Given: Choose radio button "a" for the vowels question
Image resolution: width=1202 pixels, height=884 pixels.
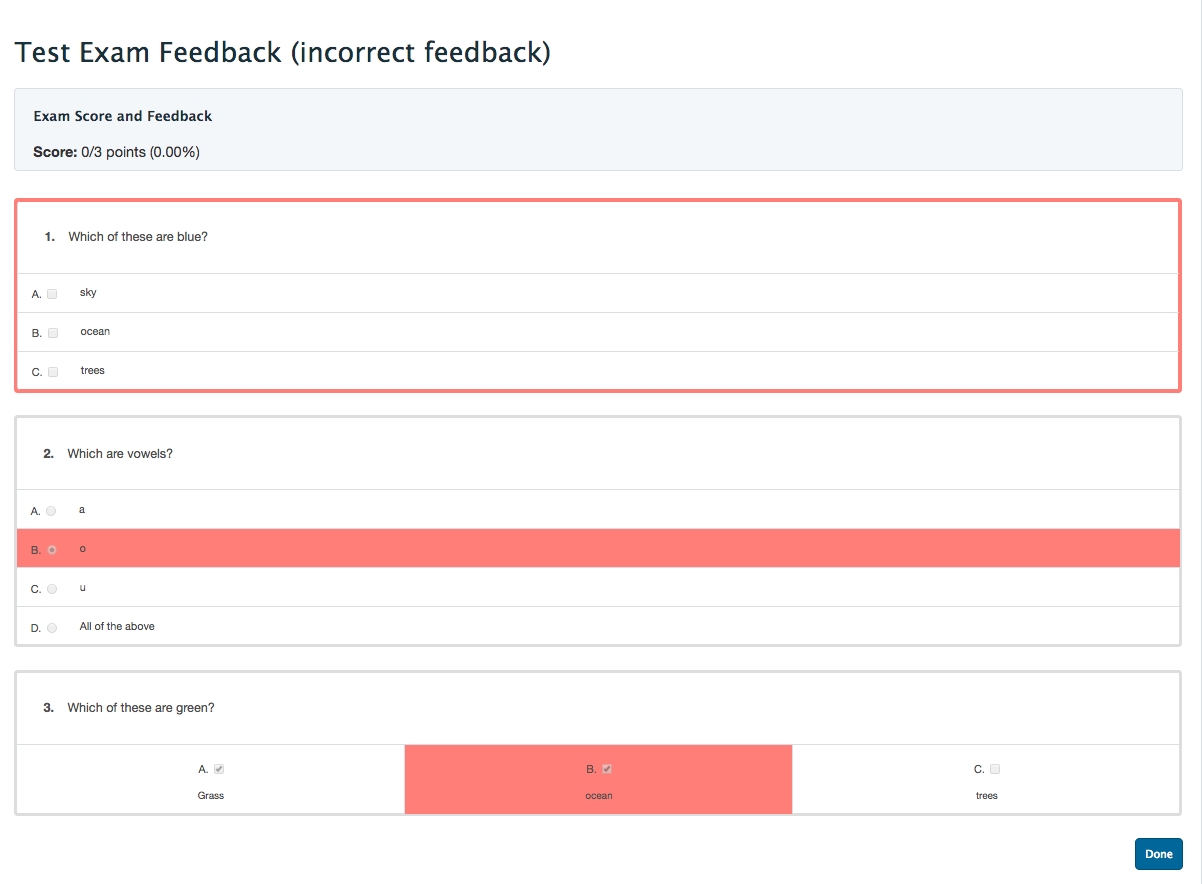Looking at the screenshot, I should [51, 511].
